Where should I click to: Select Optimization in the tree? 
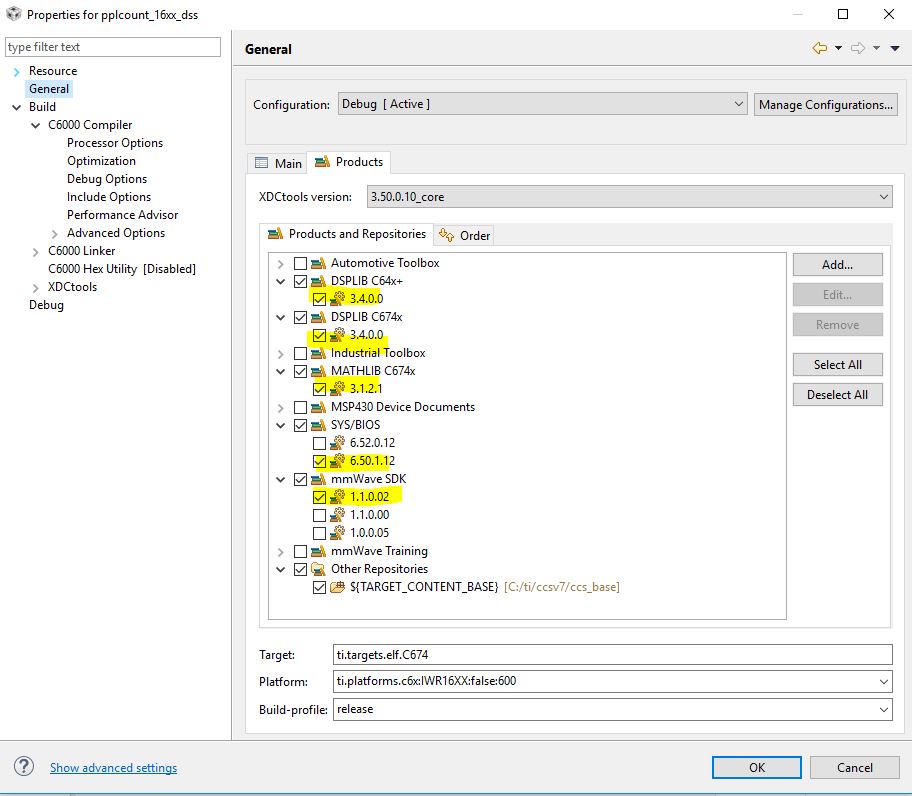[x=101, y=161]
